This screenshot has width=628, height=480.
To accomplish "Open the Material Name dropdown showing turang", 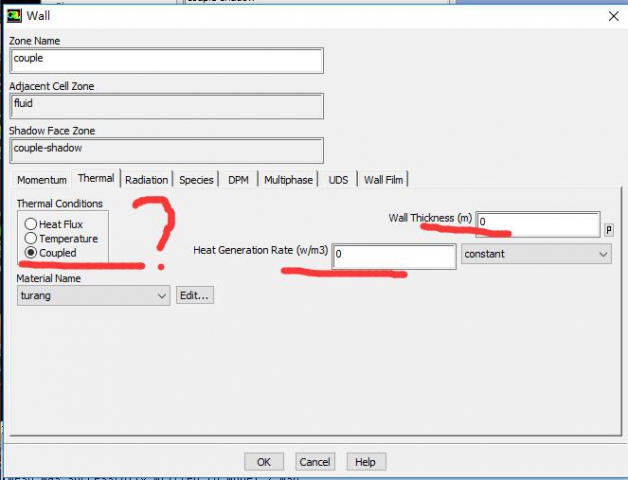I will pyautogui.click(x=92, y=295).
